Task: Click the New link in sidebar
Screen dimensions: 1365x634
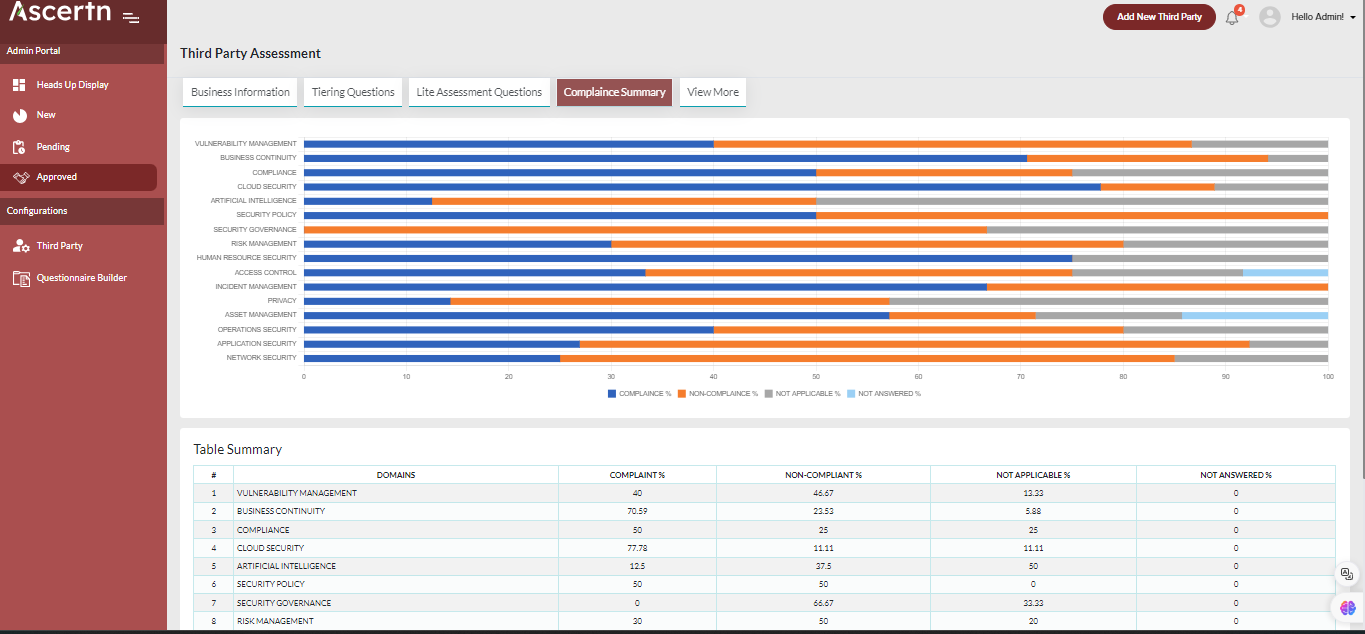Action: tap(46, 115)
